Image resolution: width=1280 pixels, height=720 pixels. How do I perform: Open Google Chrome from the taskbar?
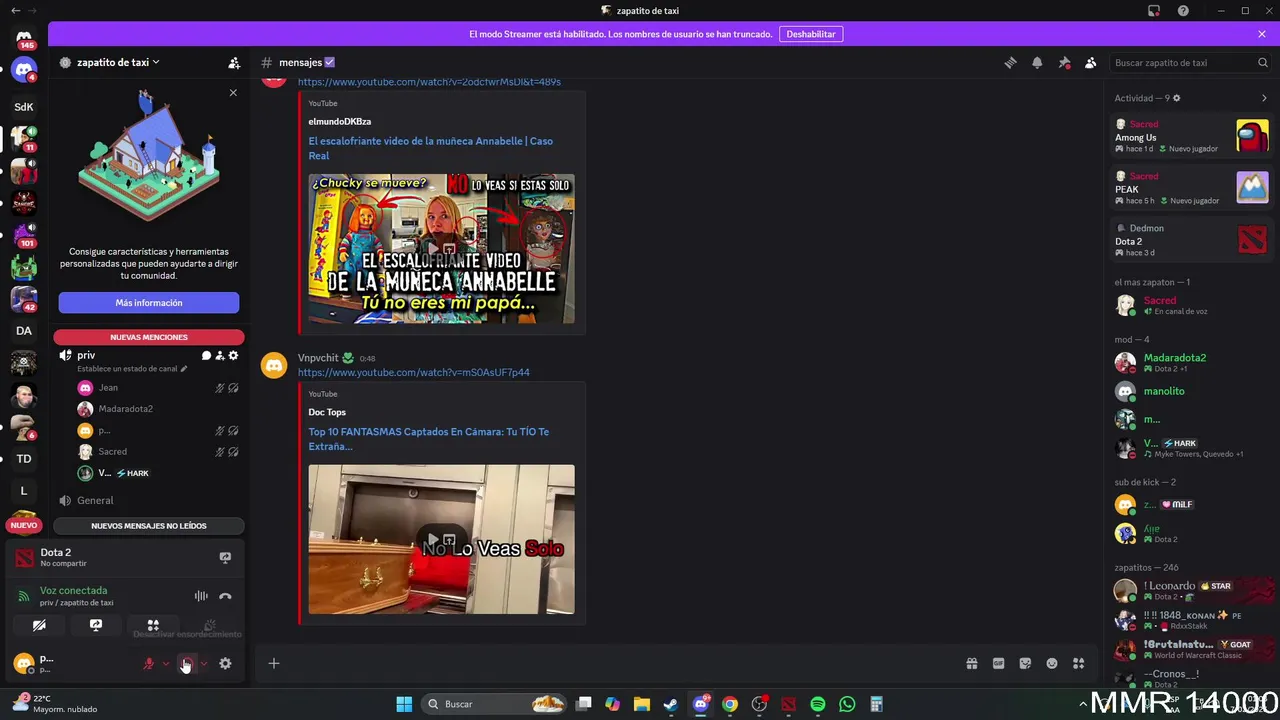click(x=730, y=704)
